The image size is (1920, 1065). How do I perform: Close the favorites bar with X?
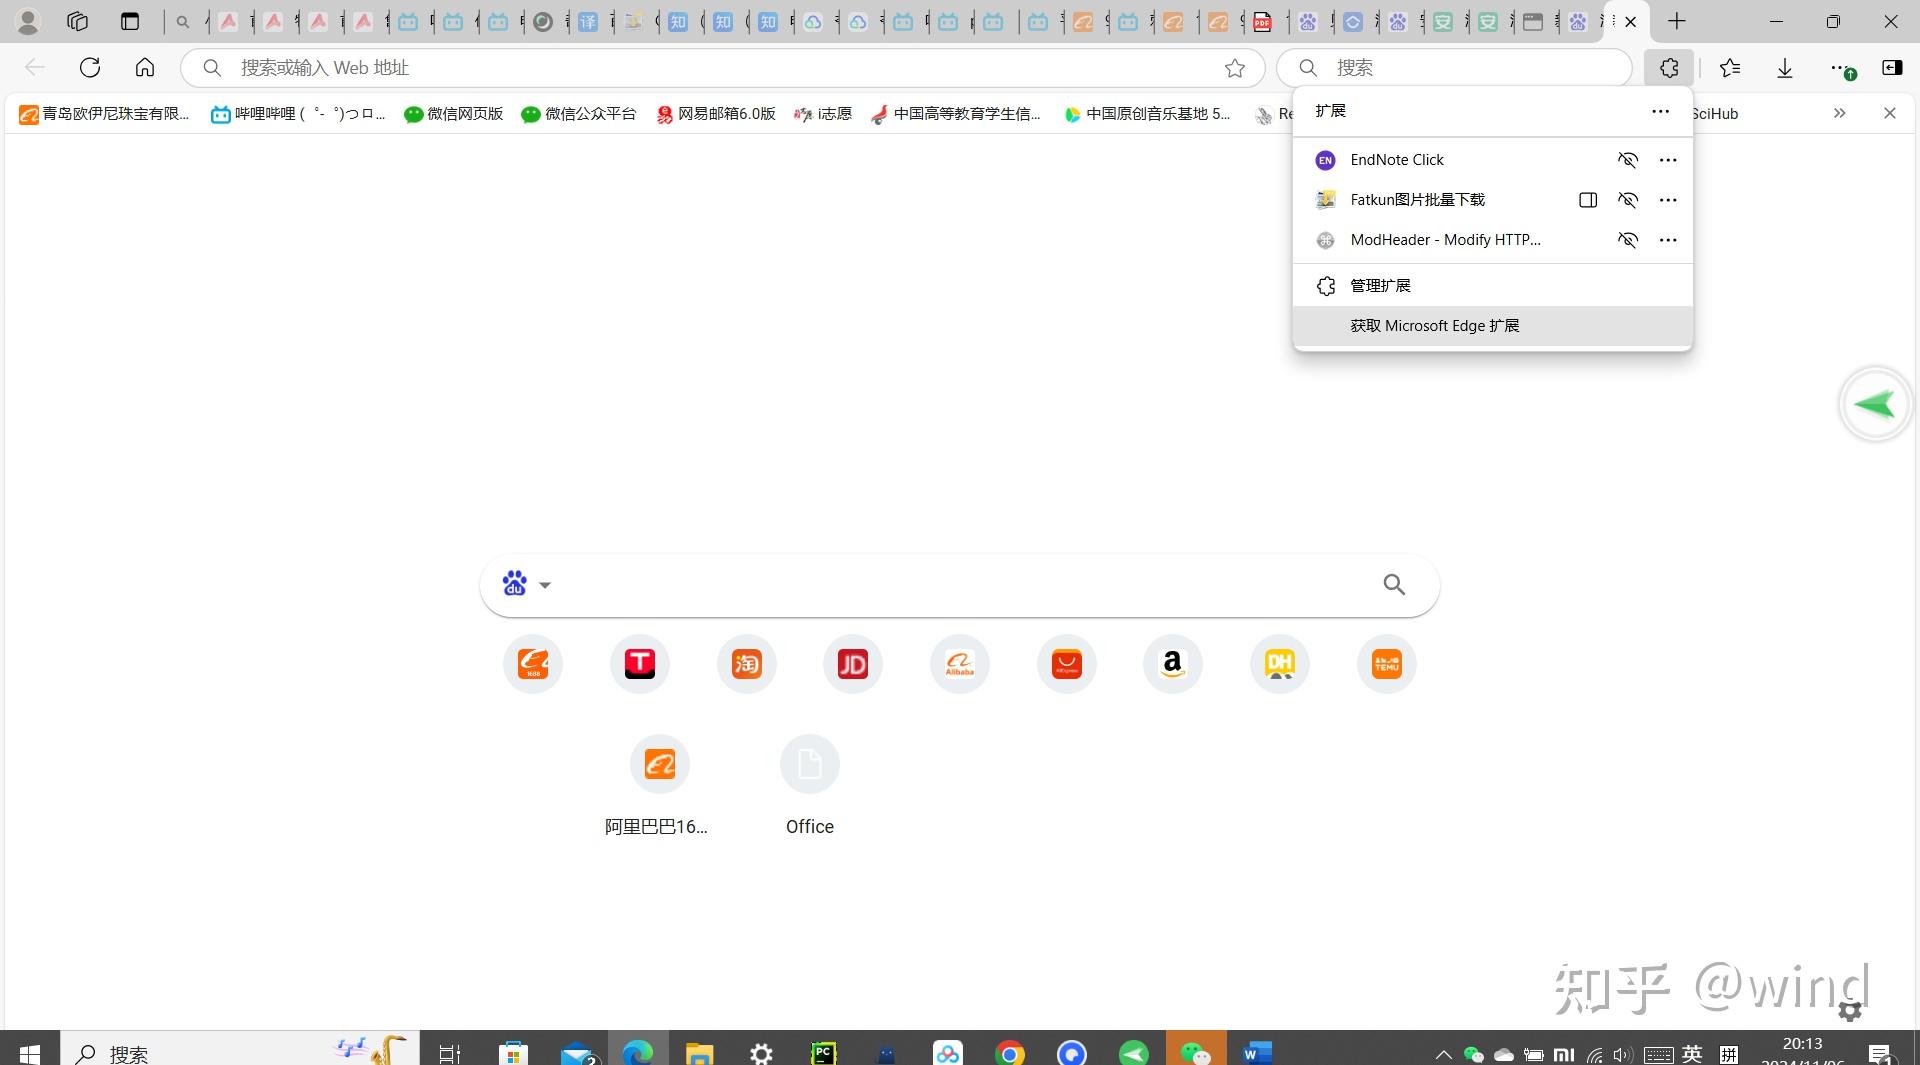point(1890,113)
